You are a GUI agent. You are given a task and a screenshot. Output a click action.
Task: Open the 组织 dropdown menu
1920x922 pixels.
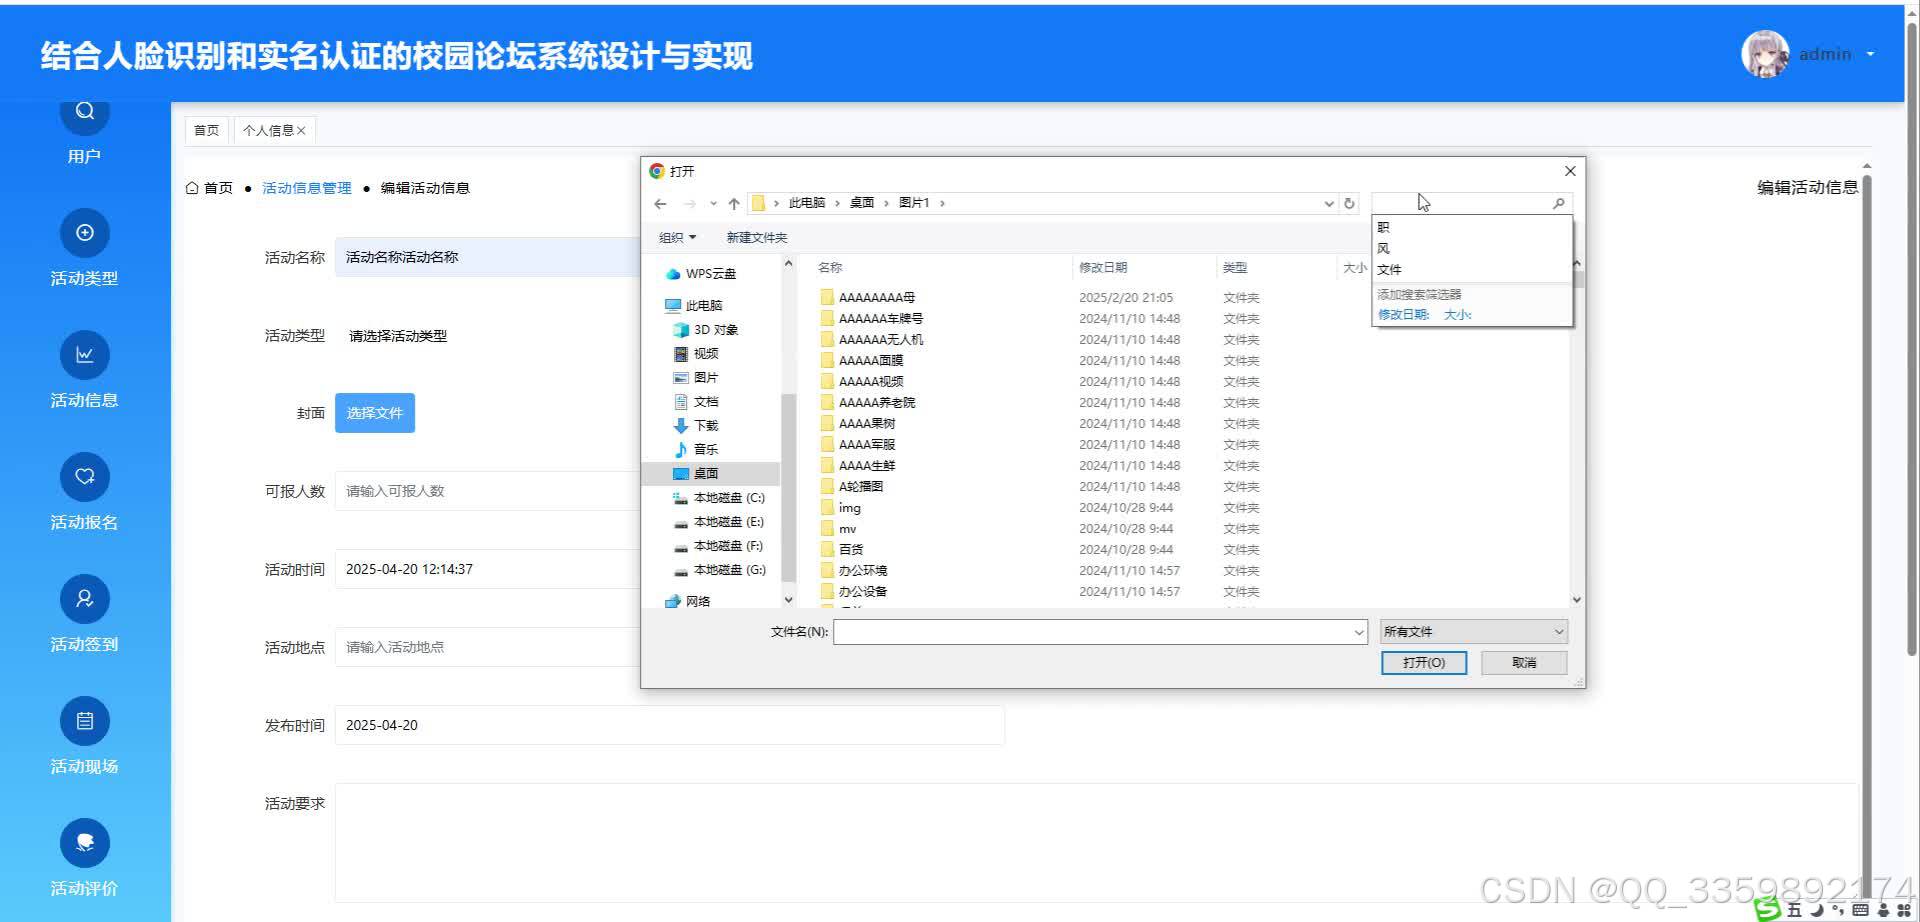(677, 237)
